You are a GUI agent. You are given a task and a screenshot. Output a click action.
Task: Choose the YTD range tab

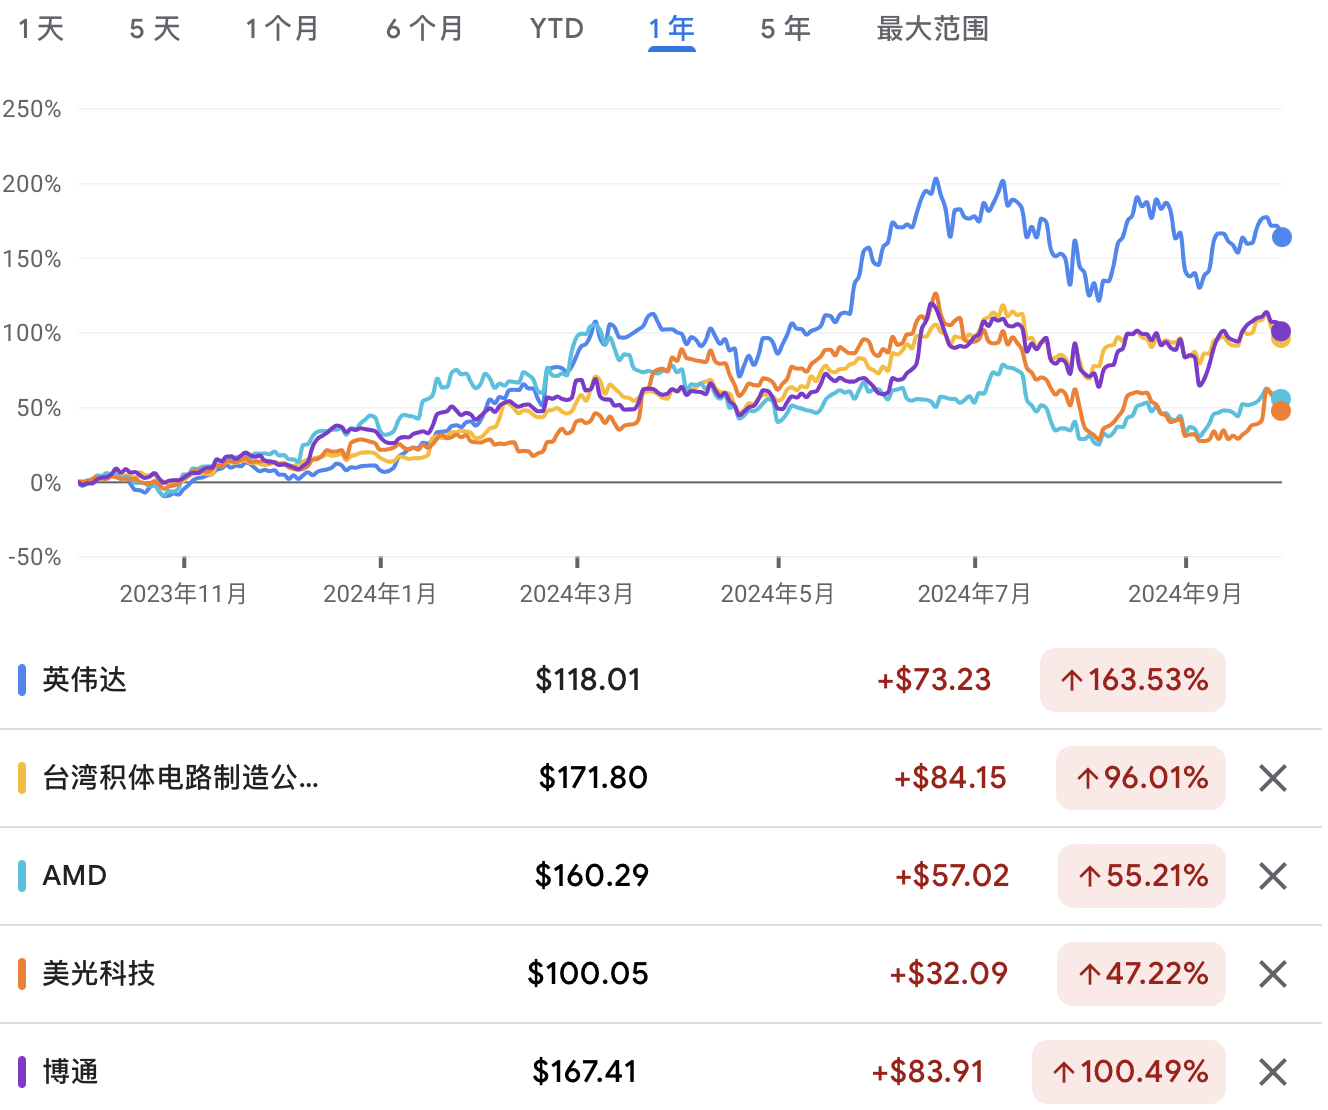pyautogui.click(x=557, y=29)
